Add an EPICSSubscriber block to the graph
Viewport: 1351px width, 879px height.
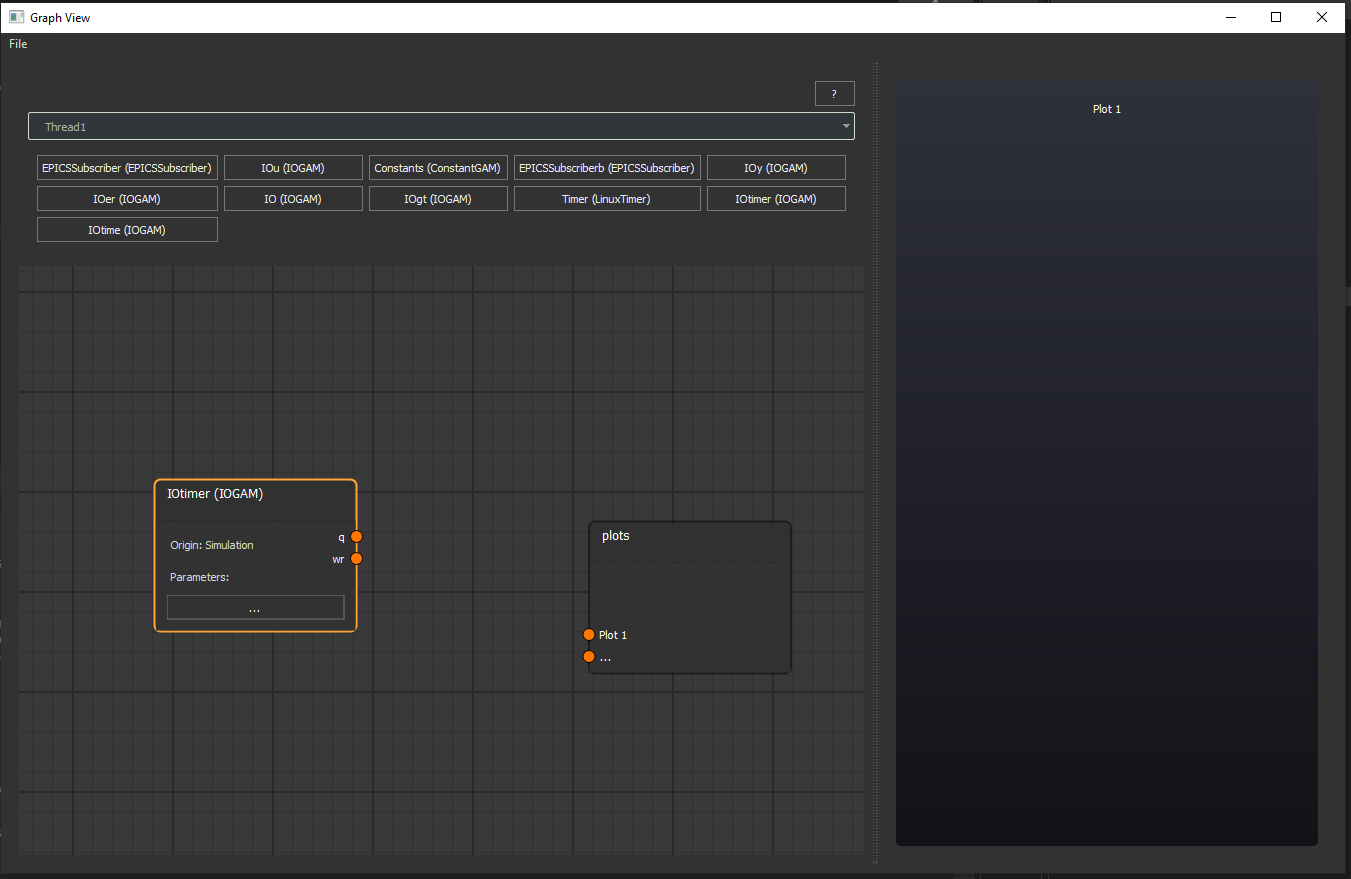[x=127, y=167]
